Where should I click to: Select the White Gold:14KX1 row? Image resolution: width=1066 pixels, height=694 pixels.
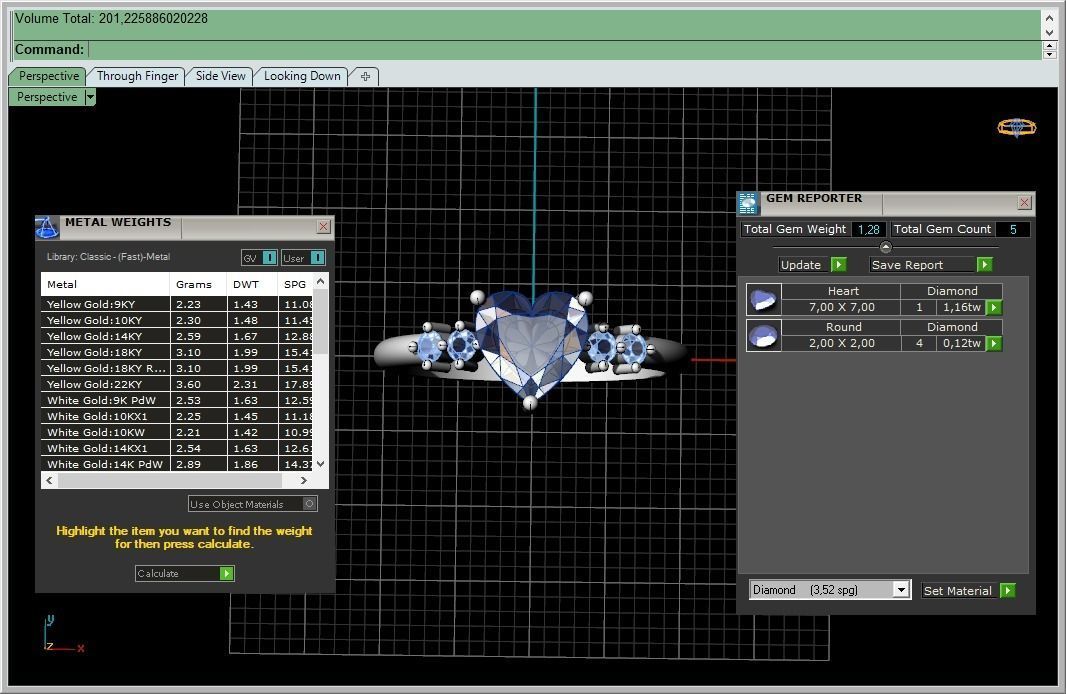[177, 448]
